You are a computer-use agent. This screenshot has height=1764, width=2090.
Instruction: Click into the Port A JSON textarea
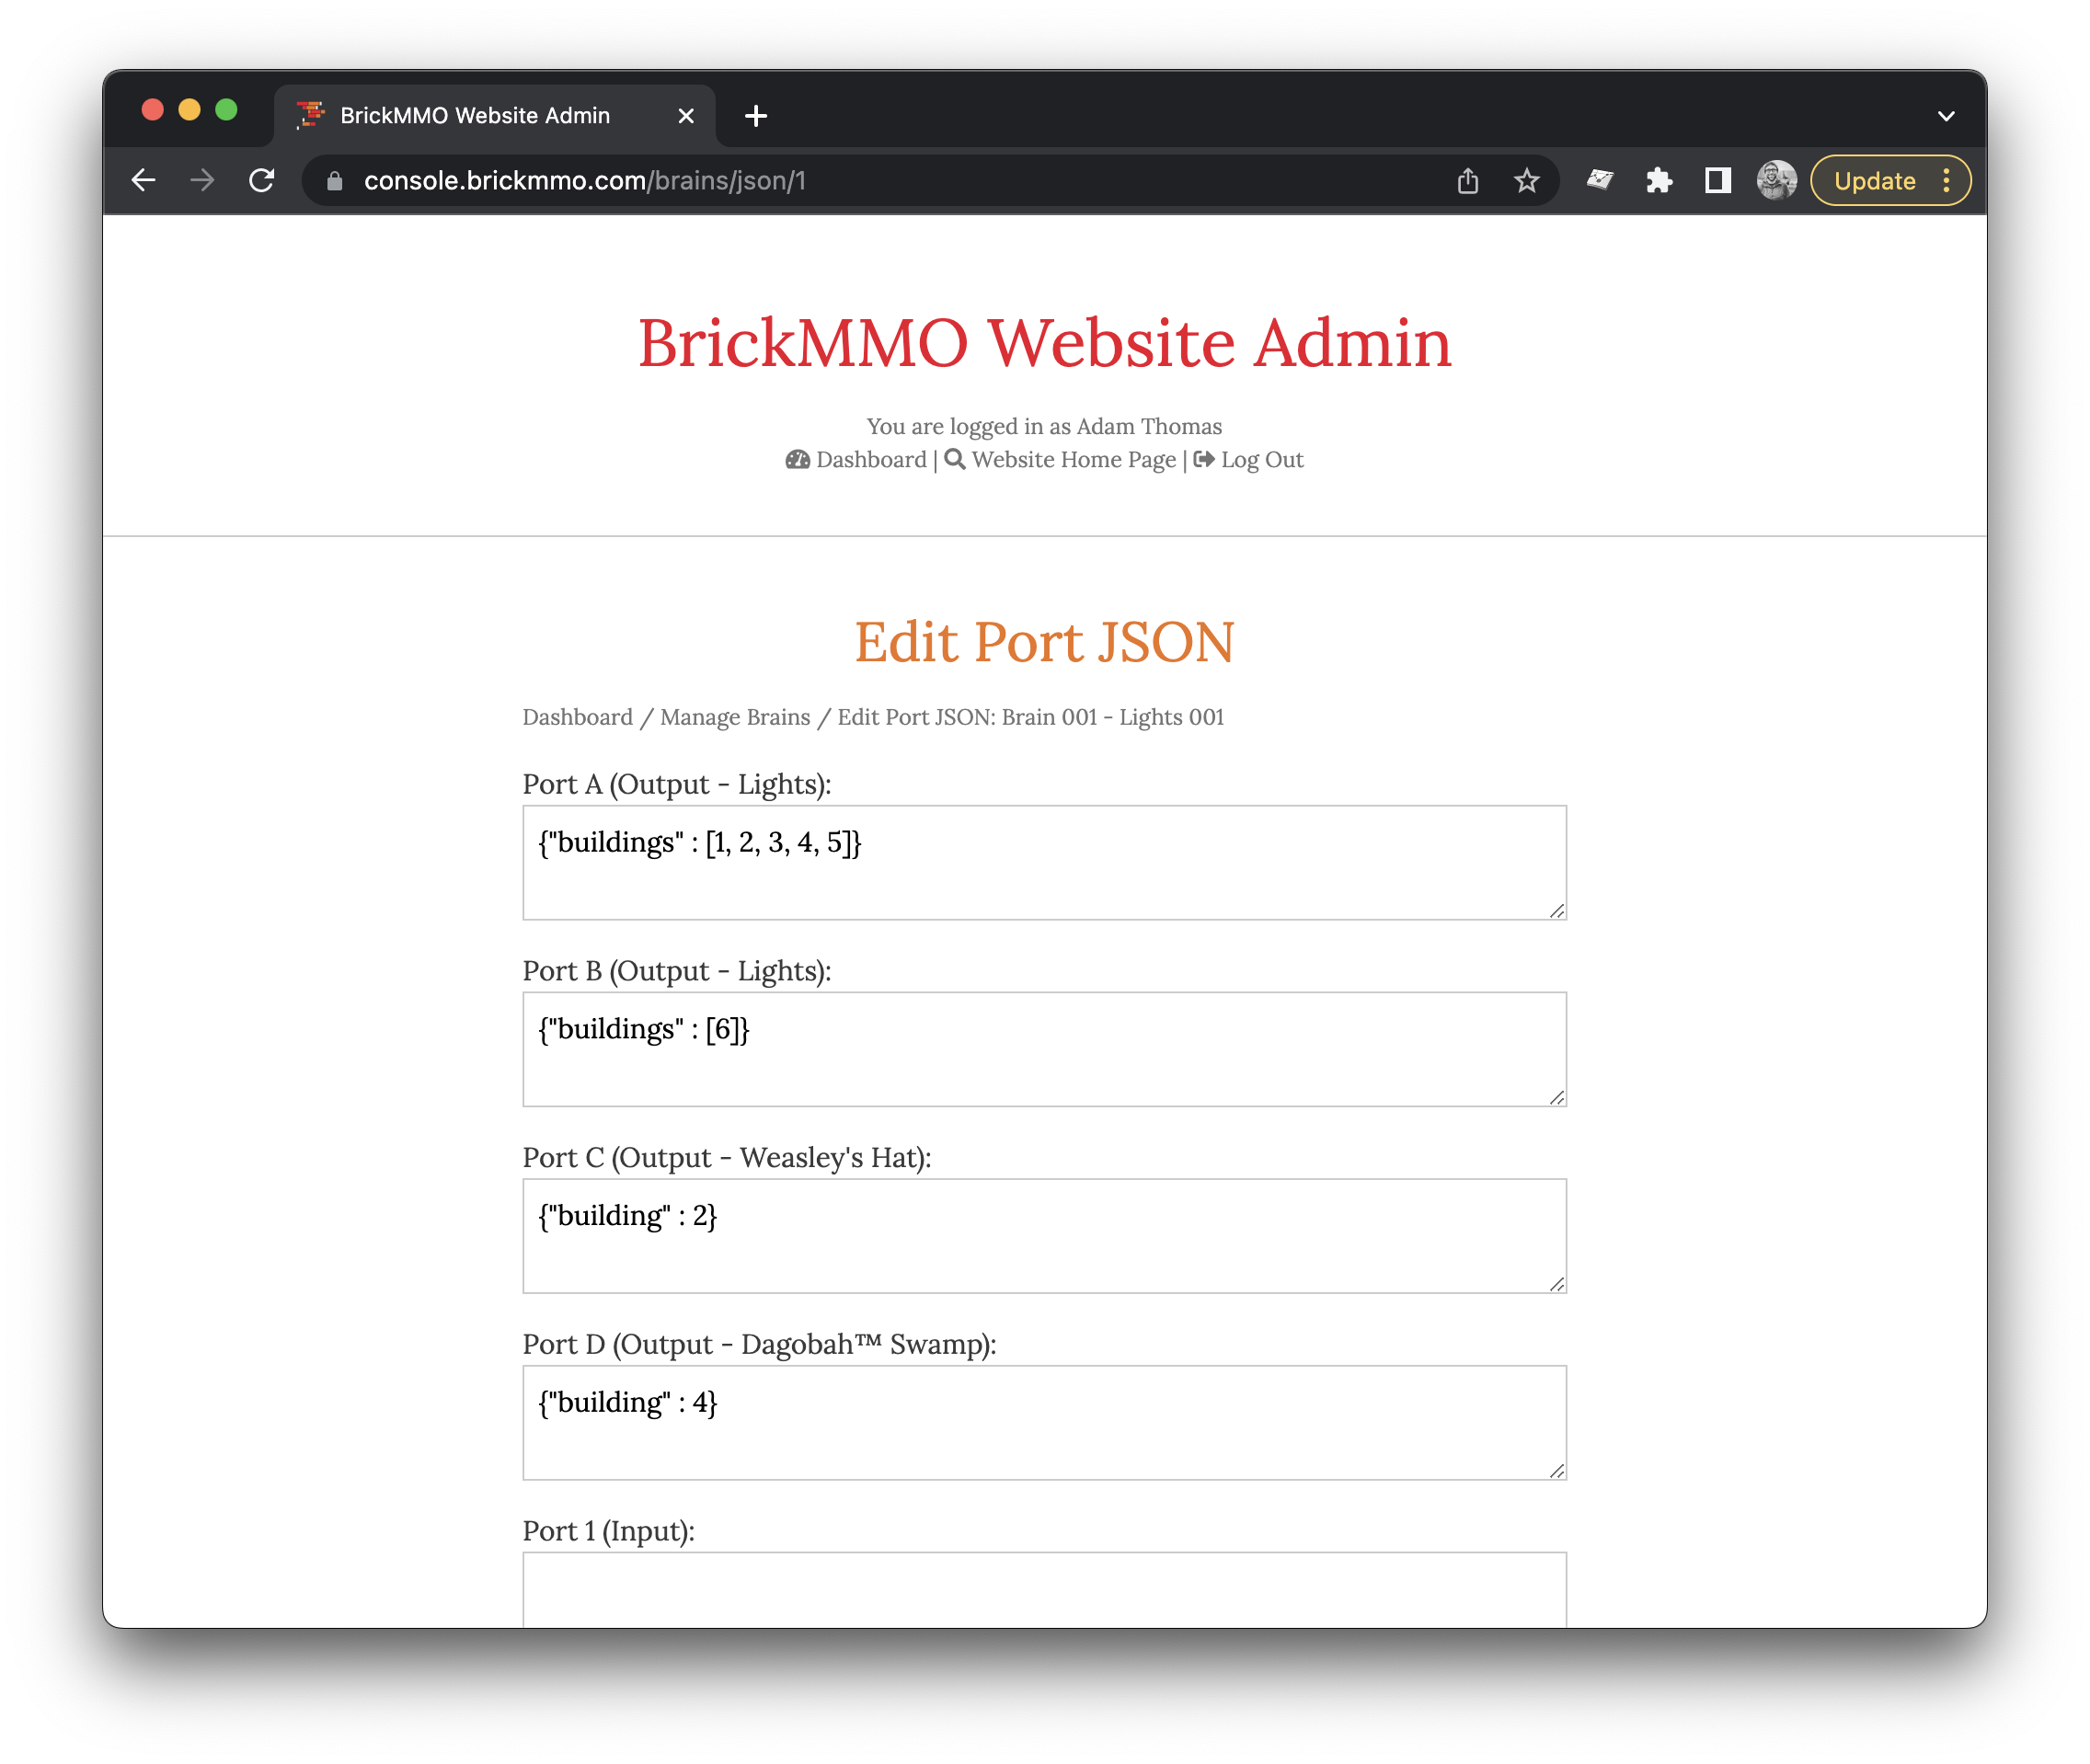1043,862
